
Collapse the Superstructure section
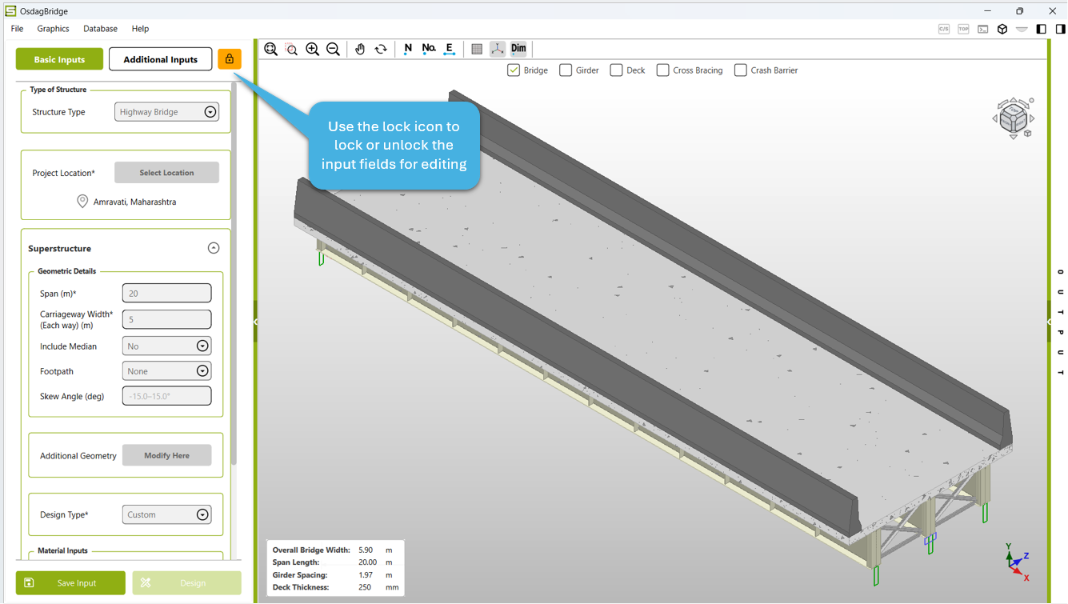pyautogui.click(x=214, y=248)
